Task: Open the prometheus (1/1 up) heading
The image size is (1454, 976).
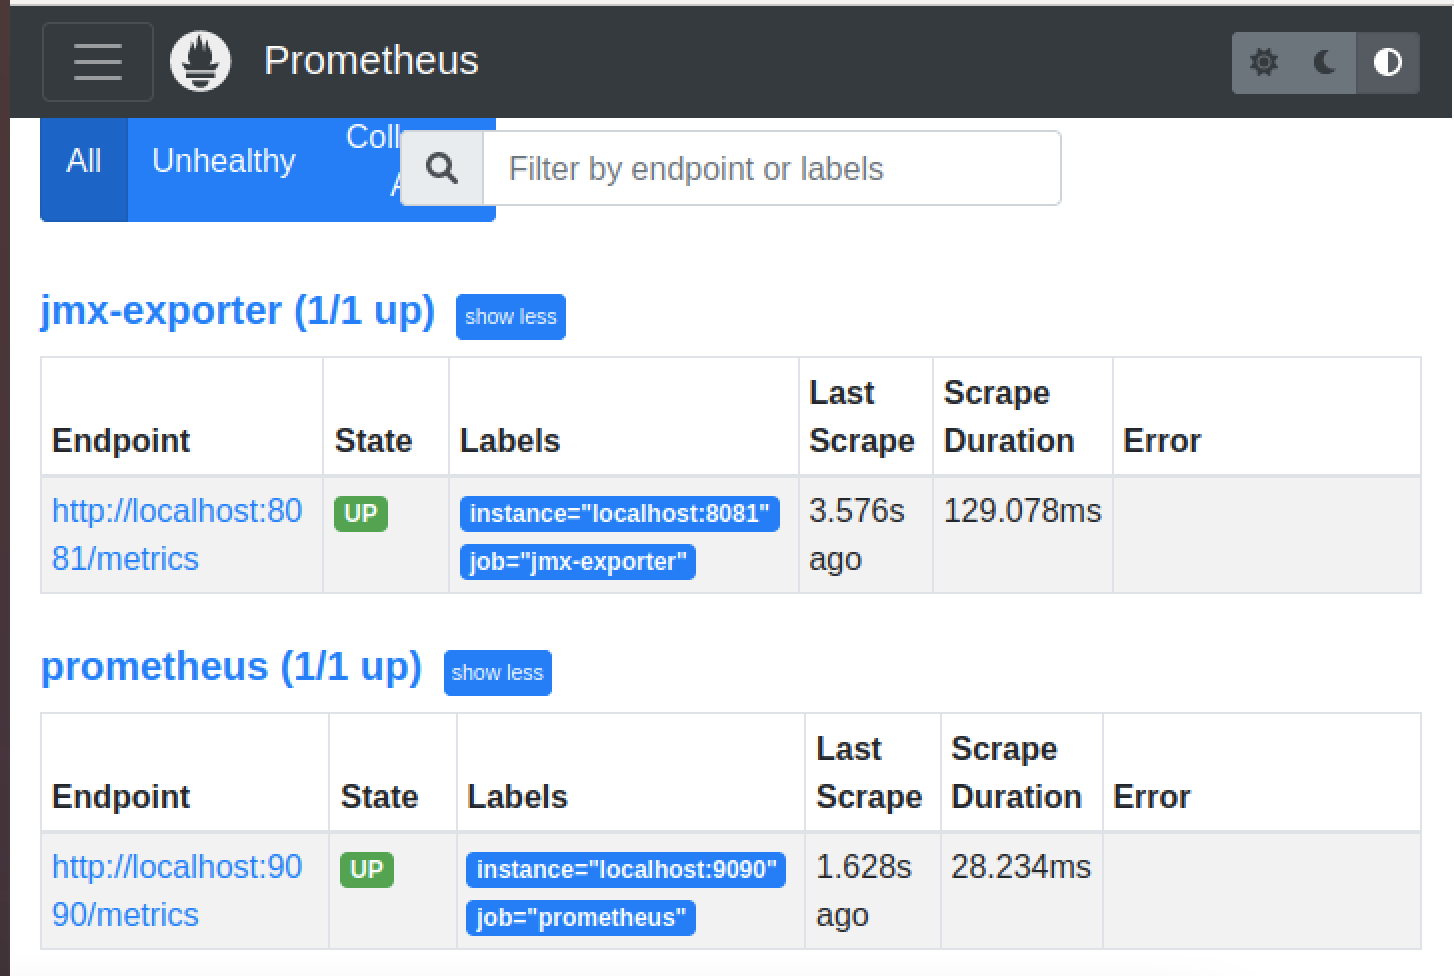Action: 231,667
